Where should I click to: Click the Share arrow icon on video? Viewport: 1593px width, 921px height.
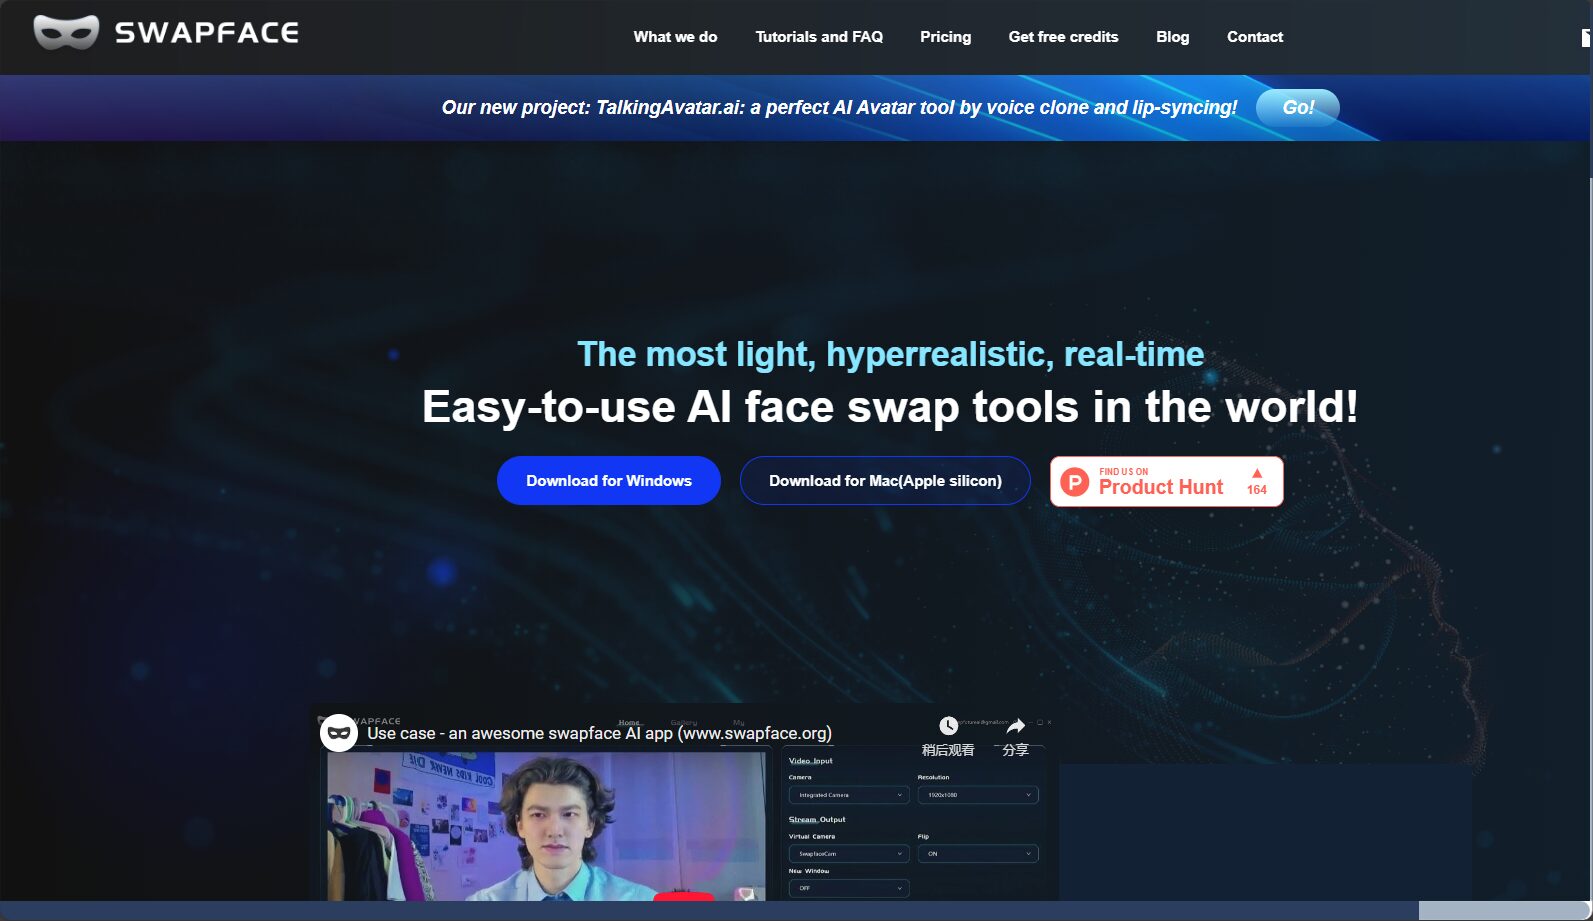(1015, 726)
